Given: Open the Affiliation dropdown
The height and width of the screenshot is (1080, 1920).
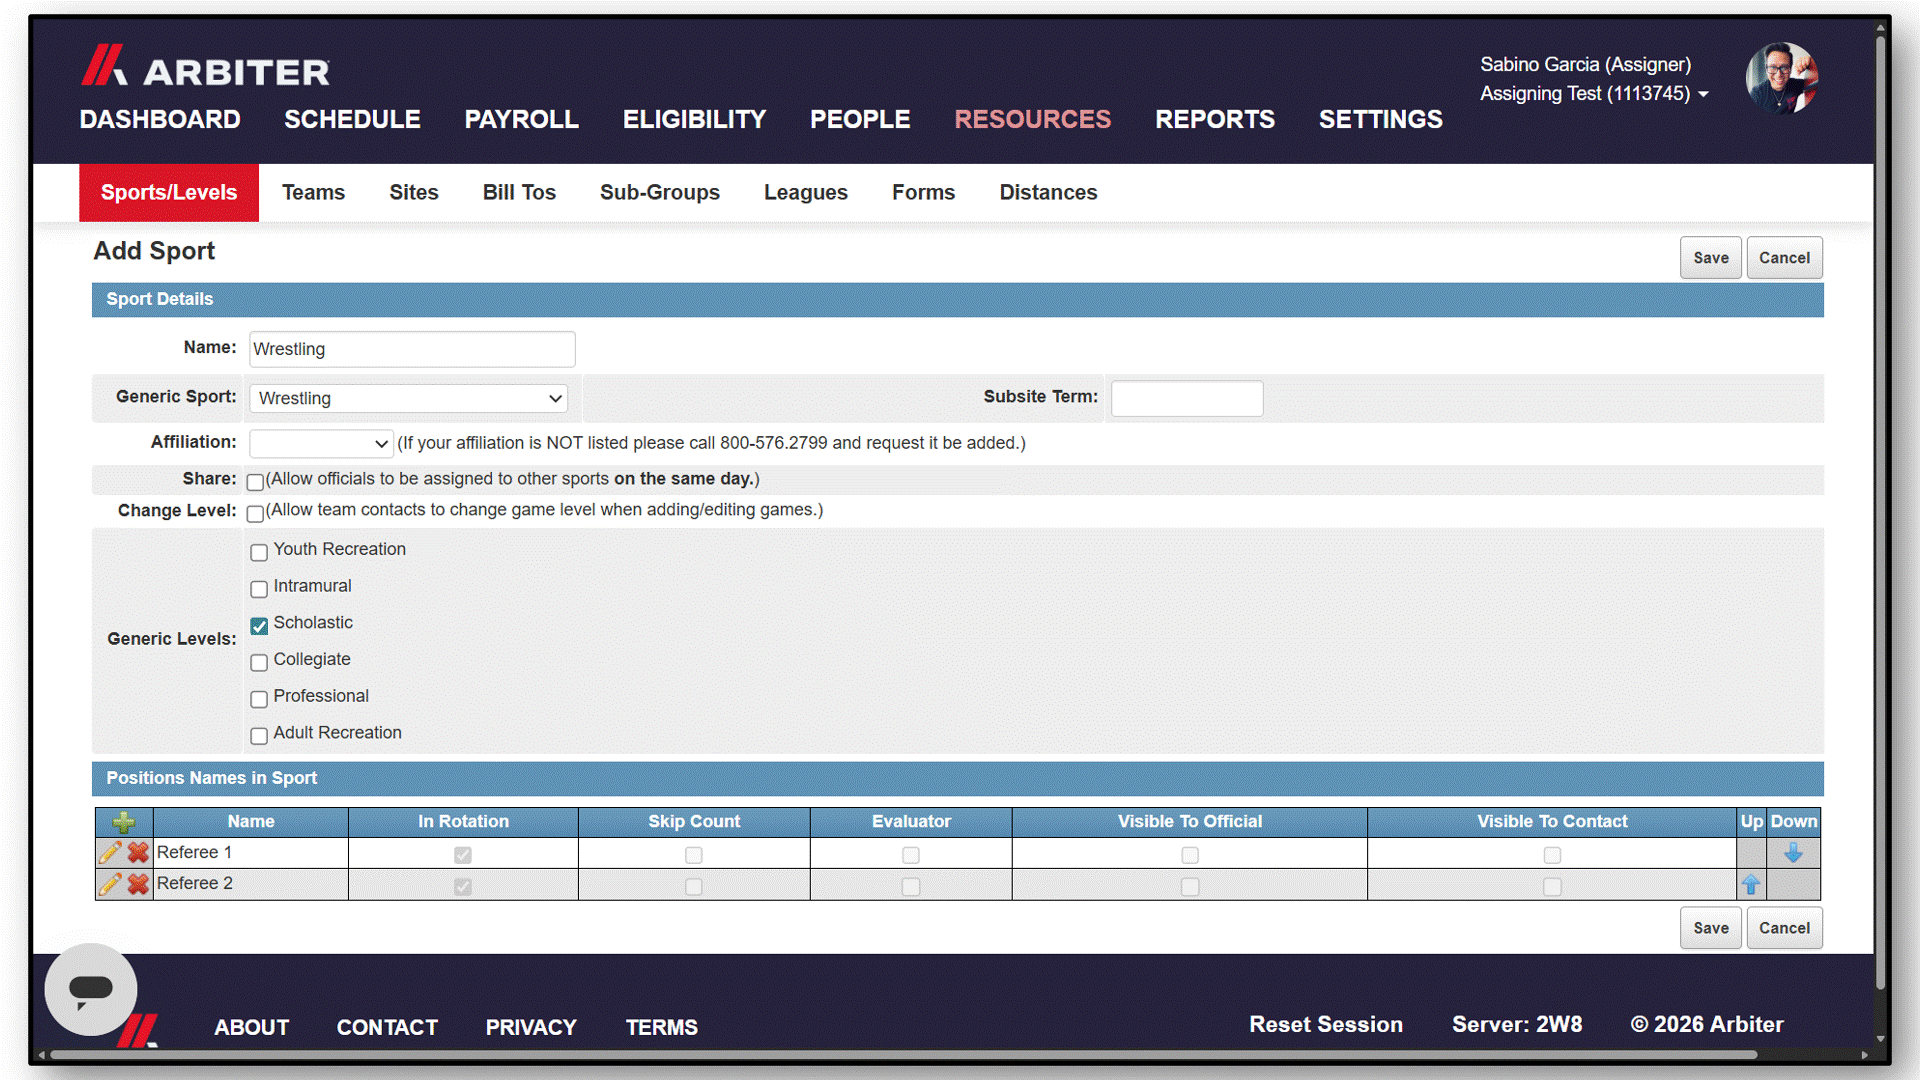Looking at the screenshot, I should click(x=321, y=443).
